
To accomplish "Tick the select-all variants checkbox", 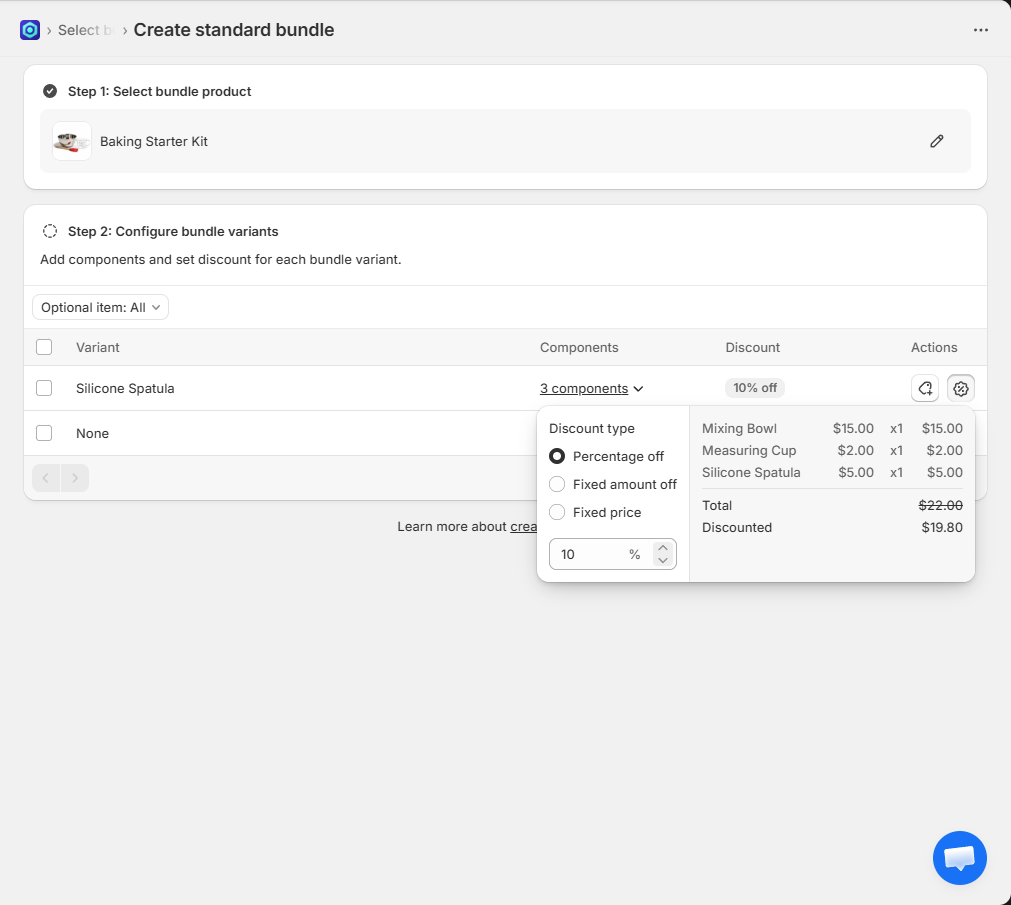I will pyautogui.click(x=44, y=347).
